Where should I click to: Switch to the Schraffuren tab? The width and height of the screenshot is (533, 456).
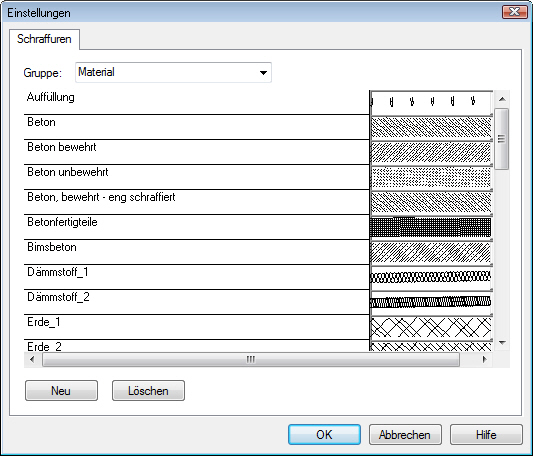[x=44, y=39]
